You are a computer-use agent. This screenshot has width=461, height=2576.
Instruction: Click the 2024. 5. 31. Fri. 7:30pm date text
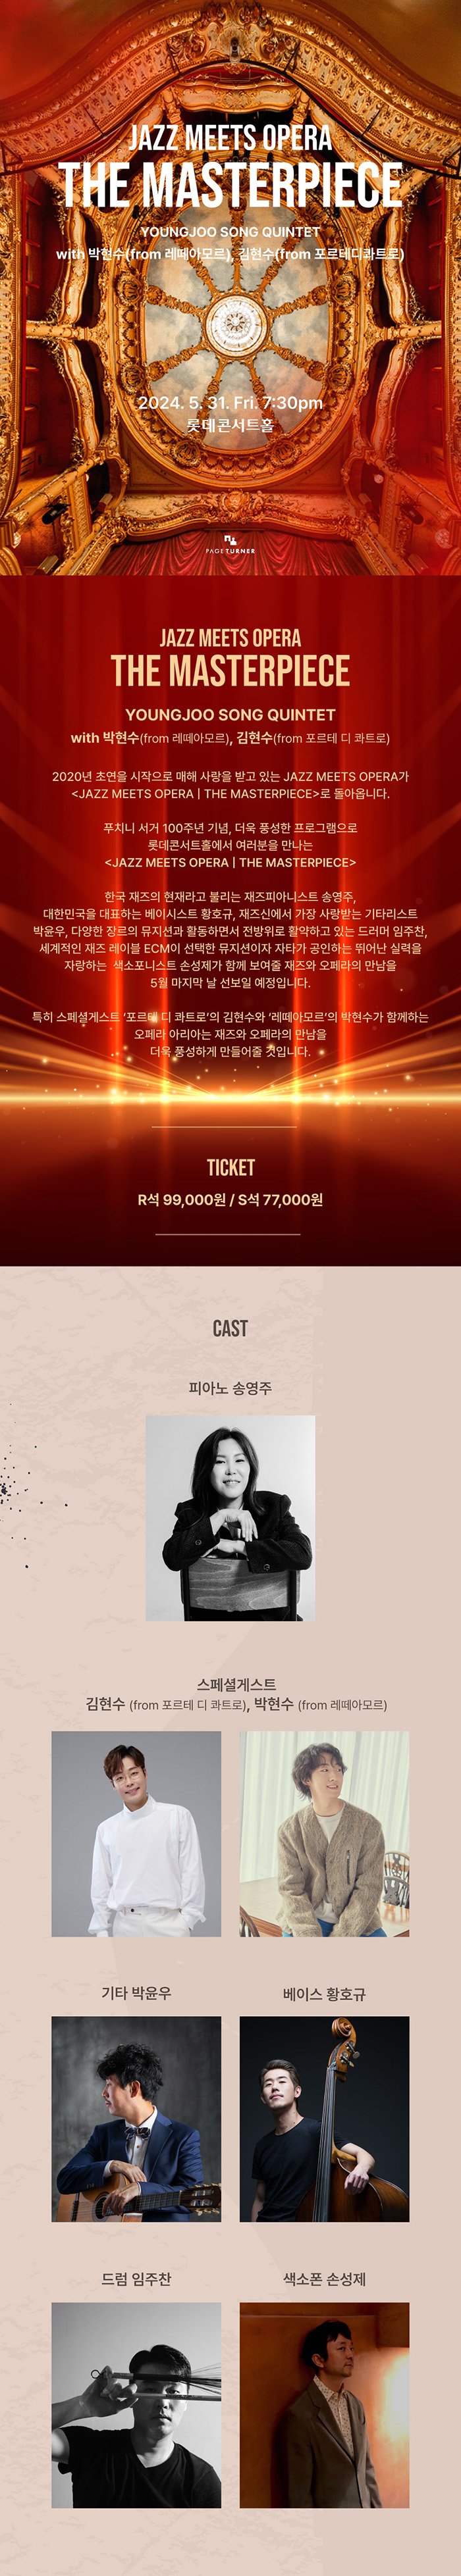(230, 402)
